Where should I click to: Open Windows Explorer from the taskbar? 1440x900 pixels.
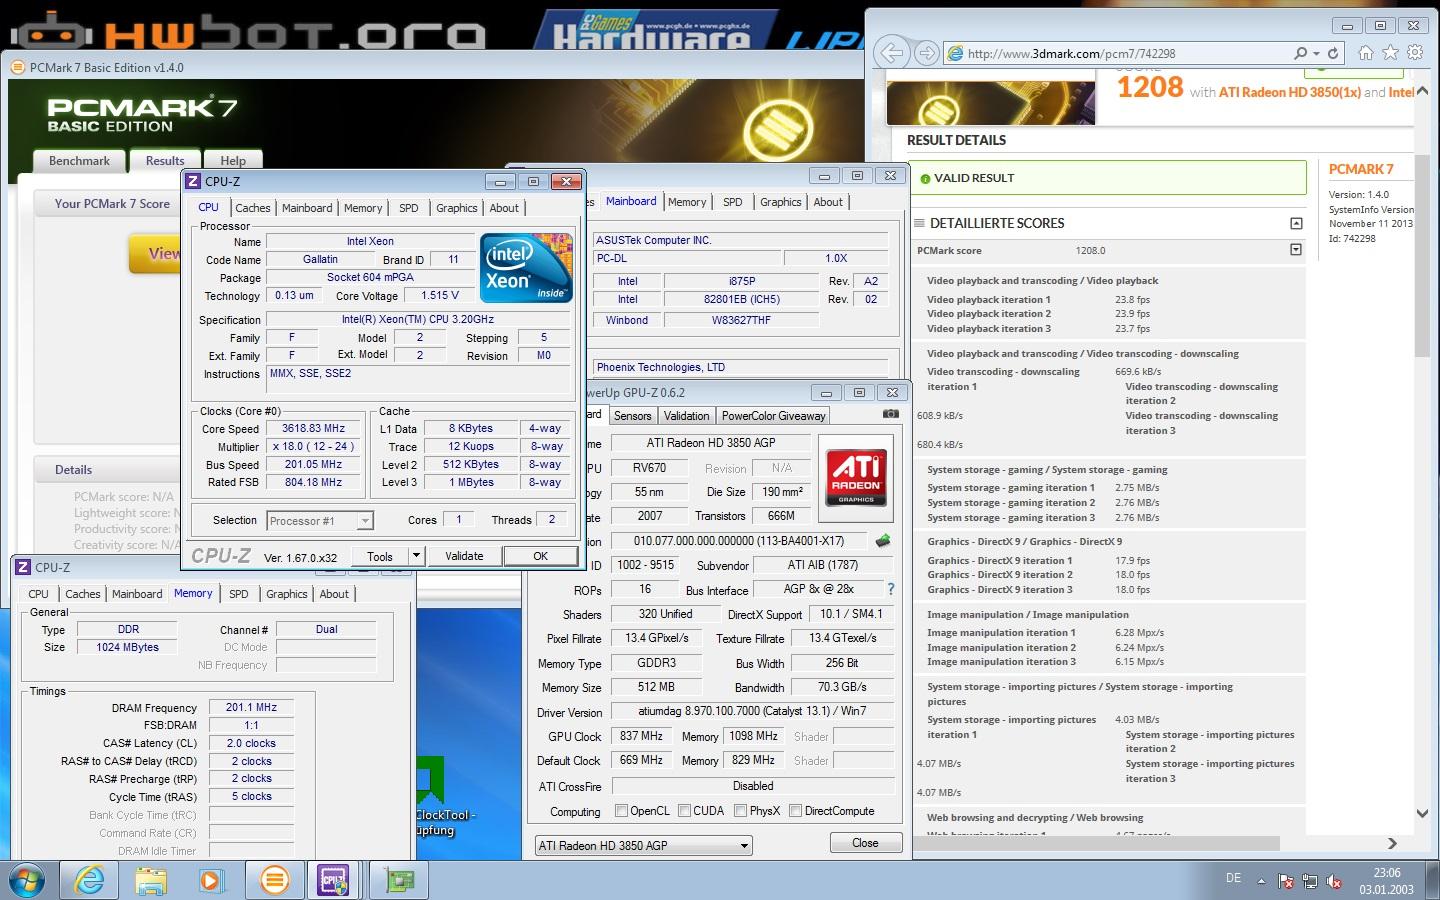tap(151, 880)
